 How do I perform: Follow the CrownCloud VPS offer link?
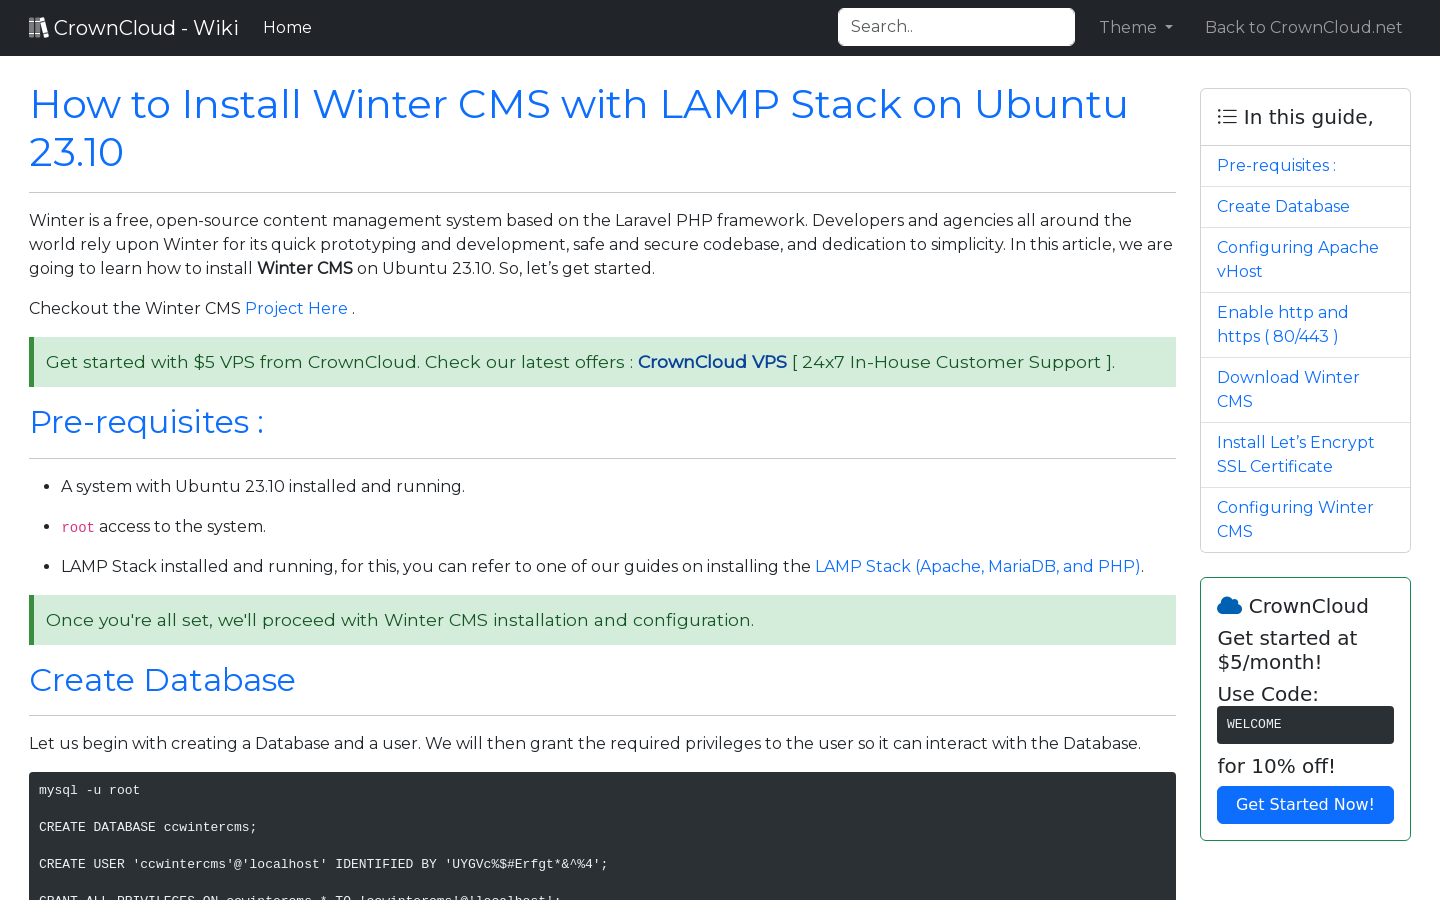(x=712, y=362)
